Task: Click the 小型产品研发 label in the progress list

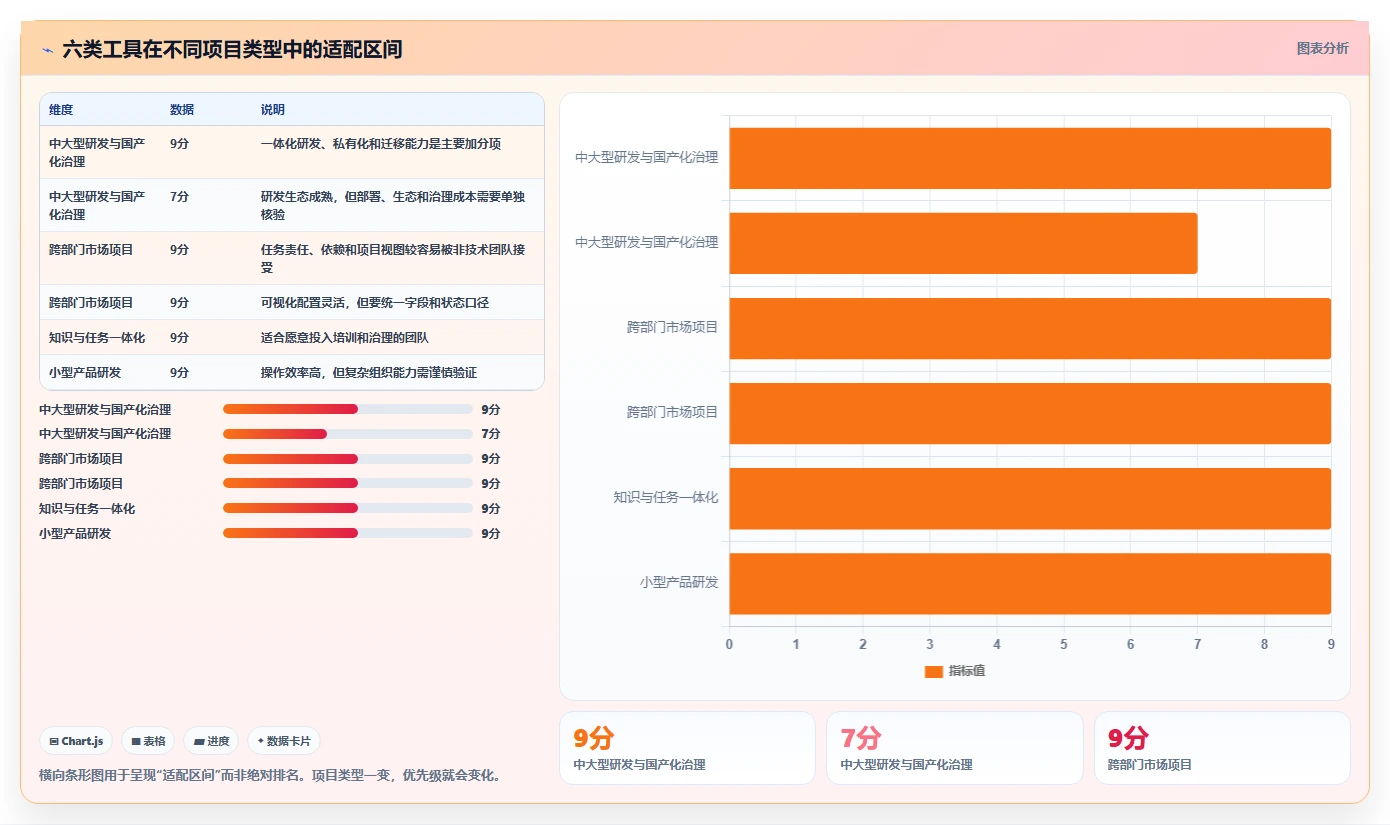Action: pyautogui.click(x=75, y=534)
